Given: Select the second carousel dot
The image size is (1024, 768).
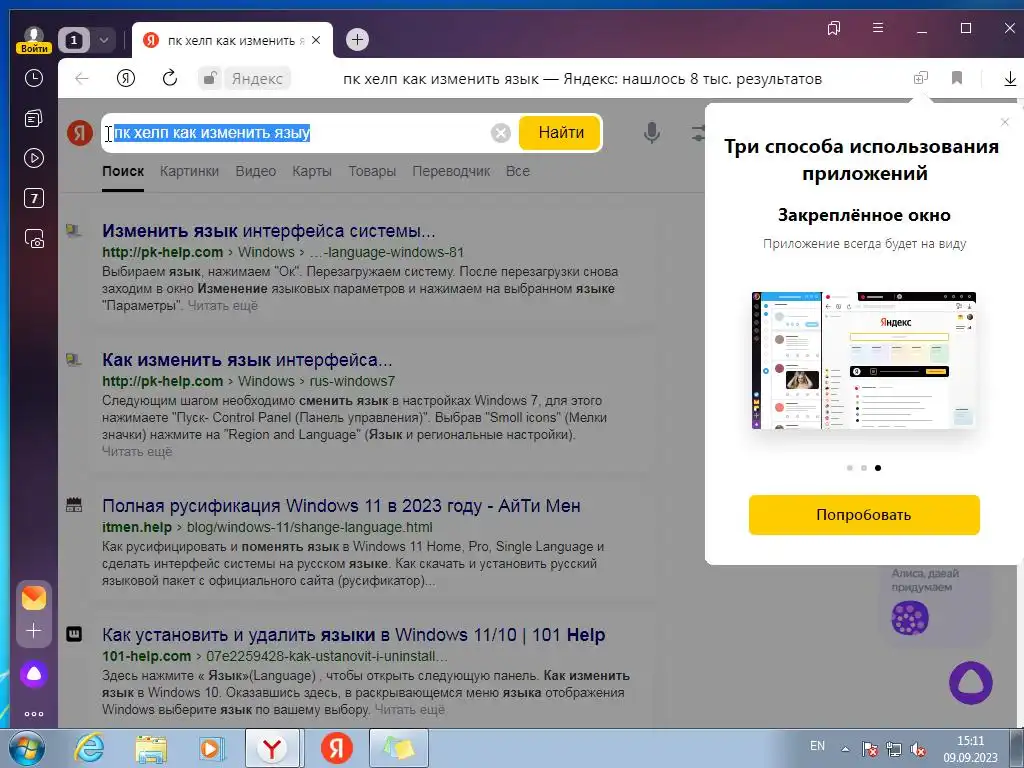Looking at the screenshot, I should click(863, 468).
